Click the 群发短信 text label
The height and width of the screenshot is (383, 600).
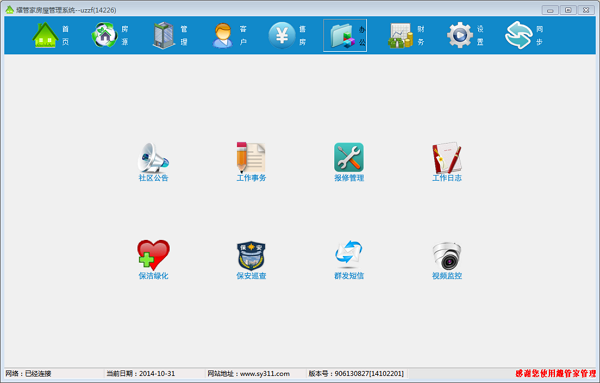click(349, 276)
